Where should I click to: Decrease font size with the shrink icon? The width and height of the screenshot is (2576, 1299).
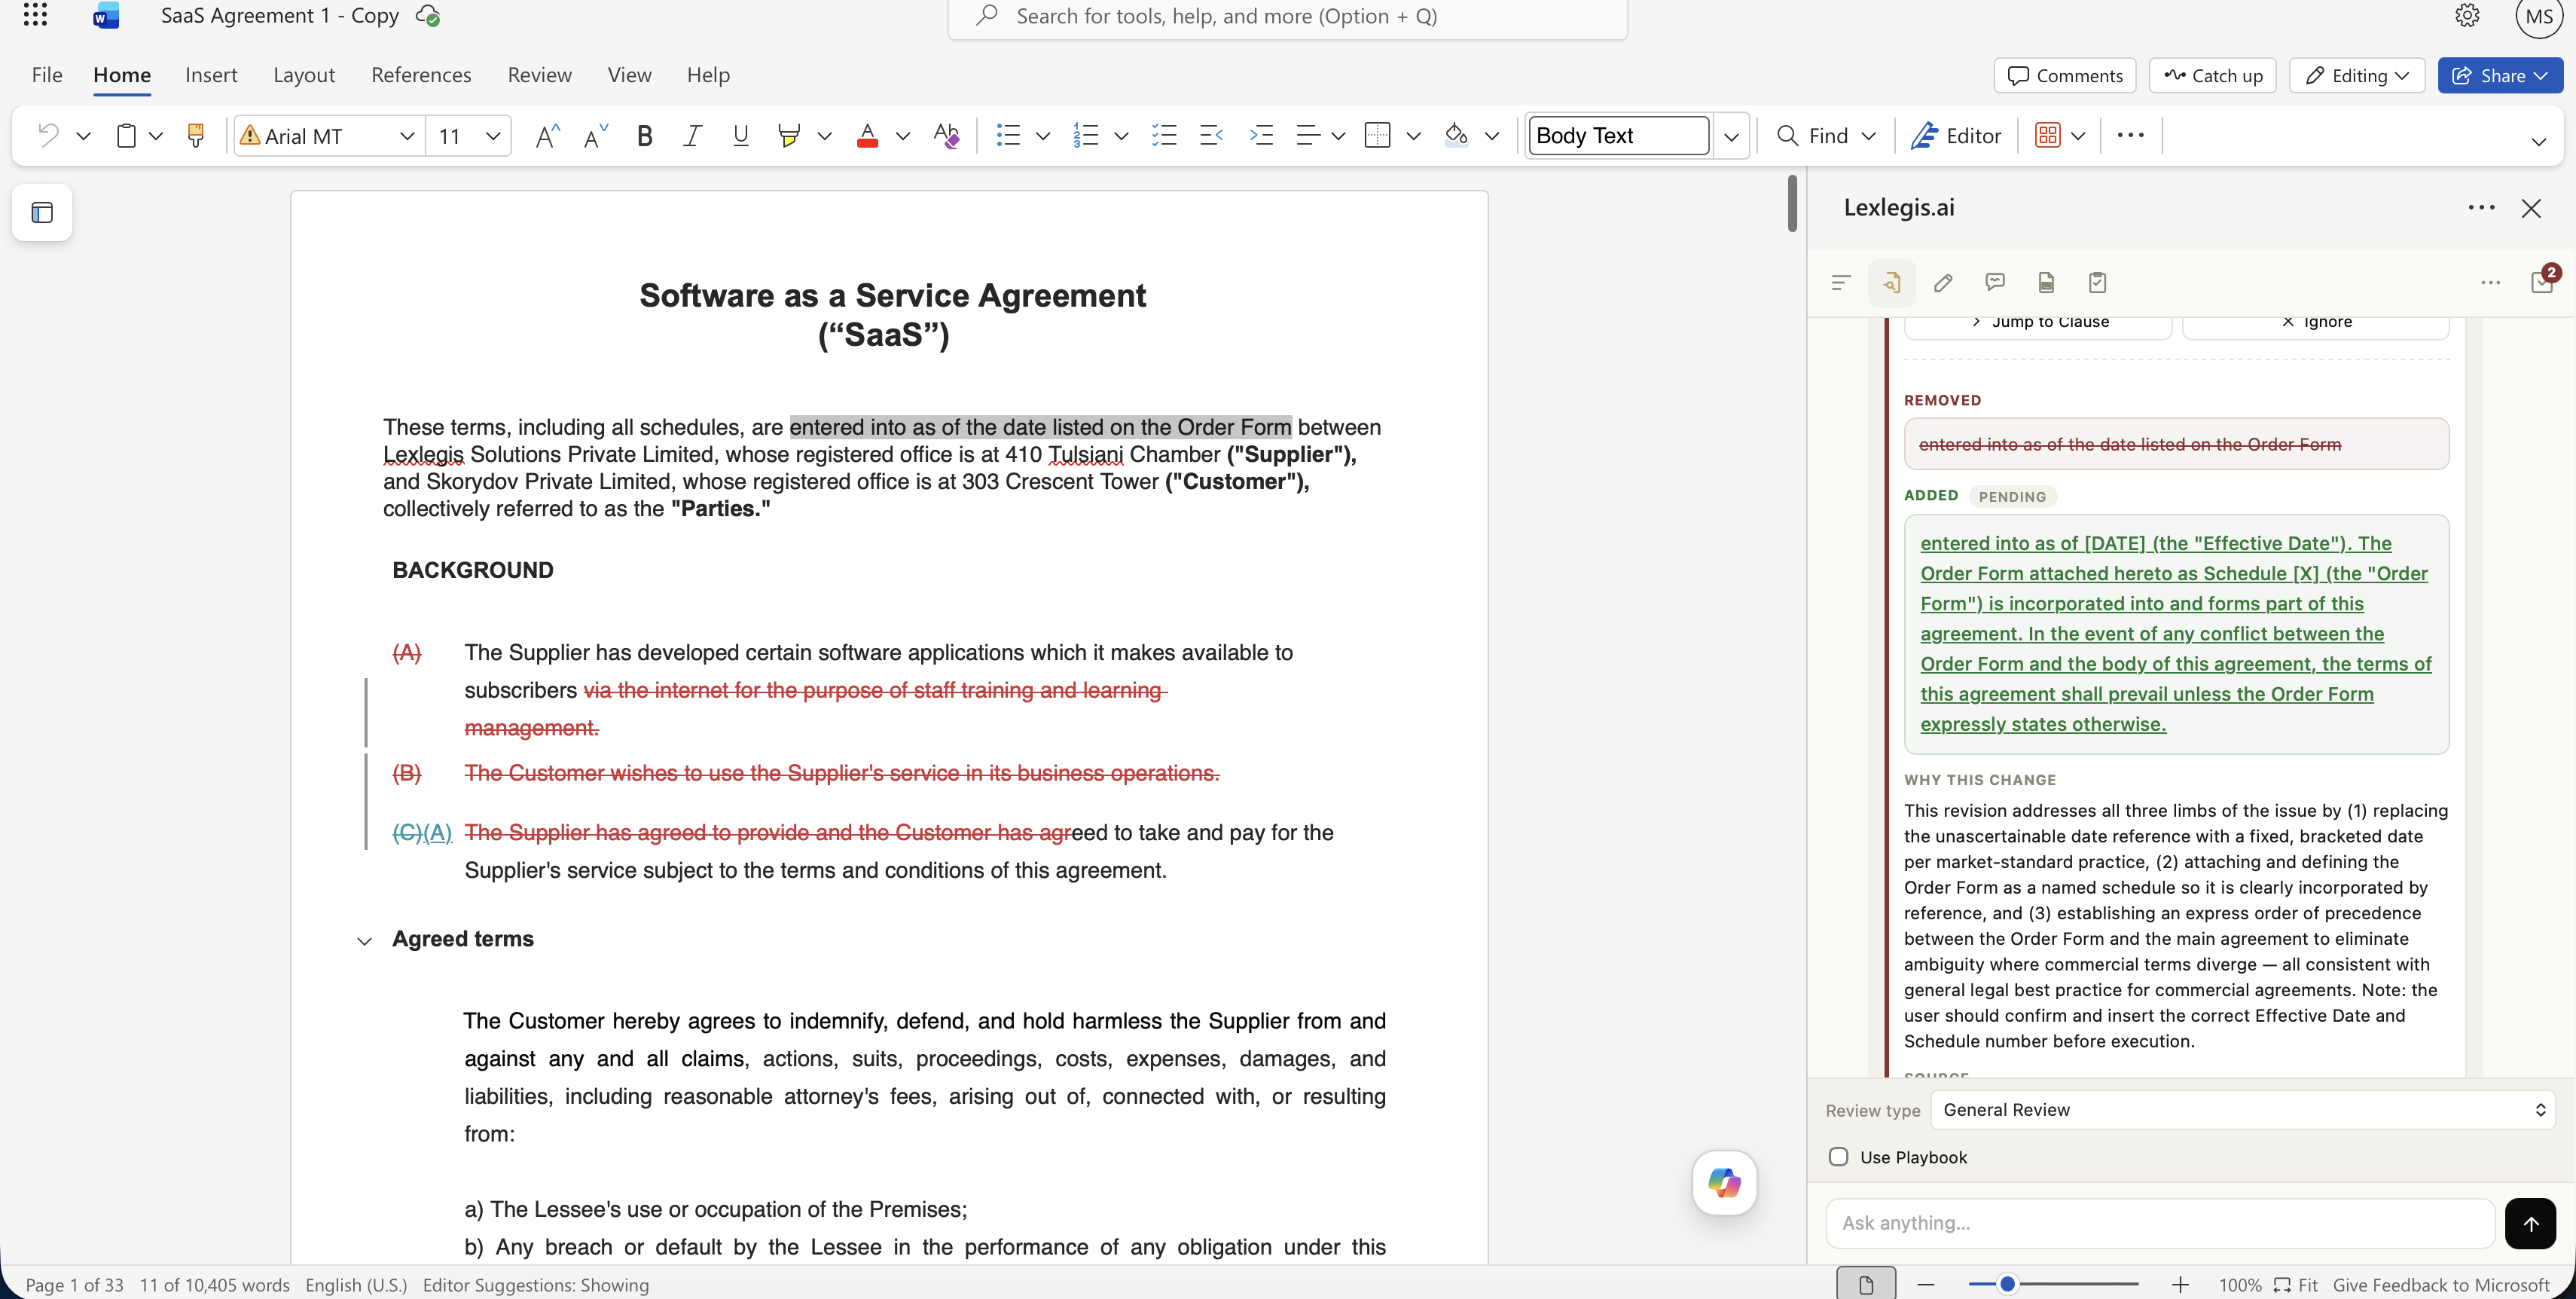tap(596, 135)
